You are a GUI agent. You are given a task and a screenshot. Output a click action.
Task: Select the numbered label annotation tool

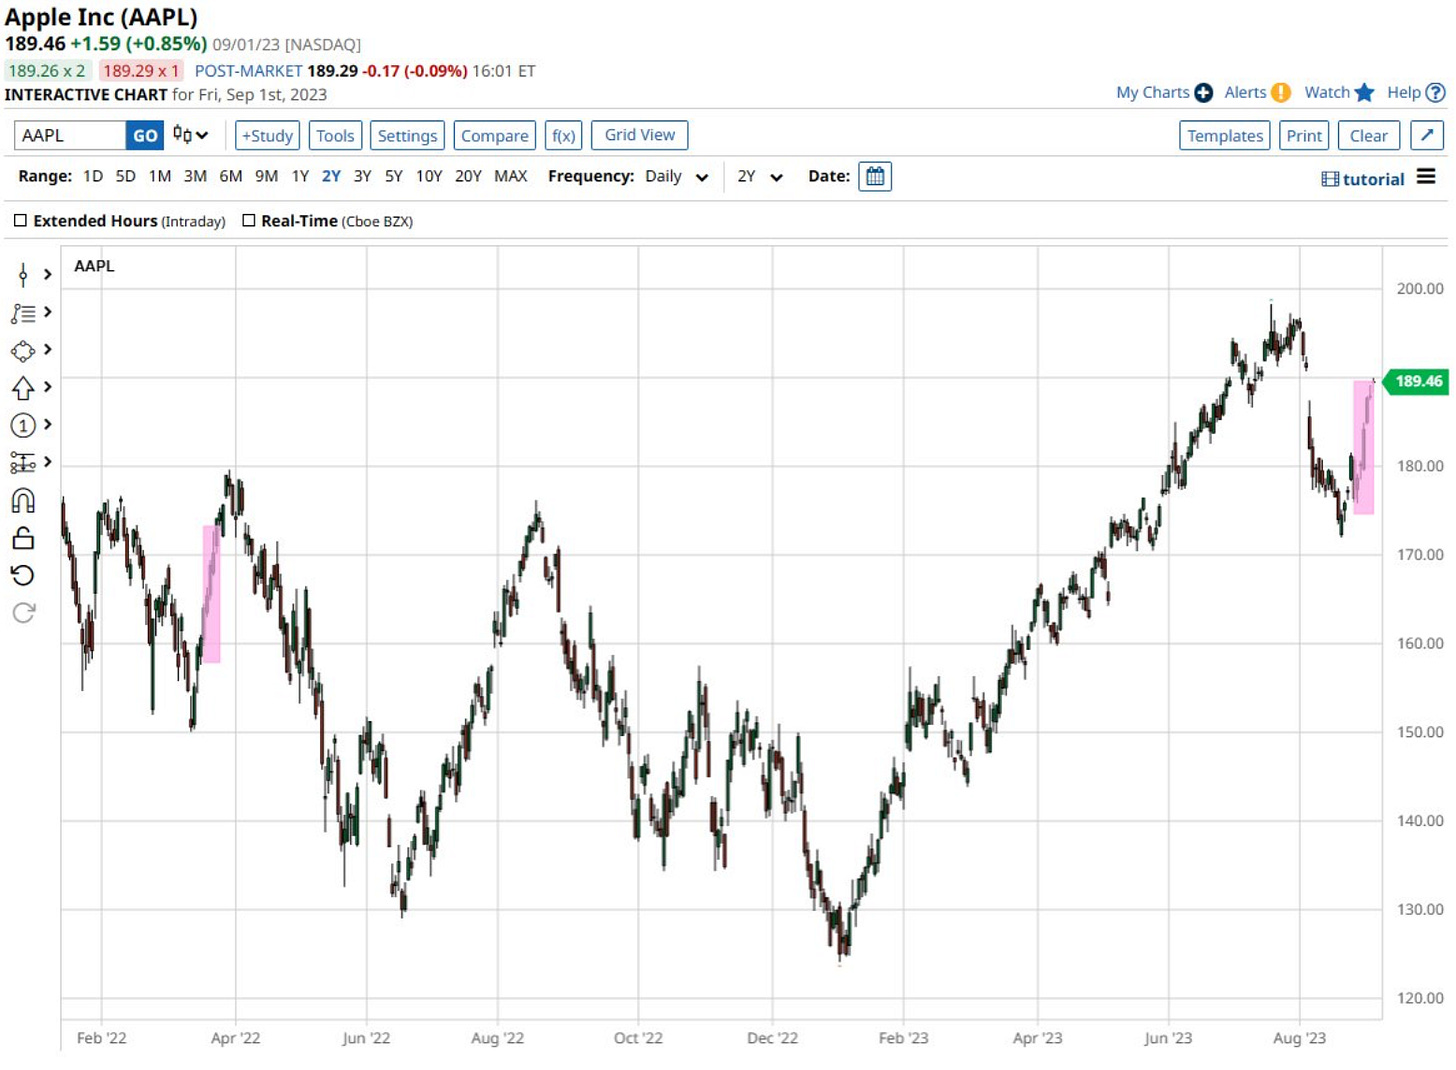(x=23, y=426)
